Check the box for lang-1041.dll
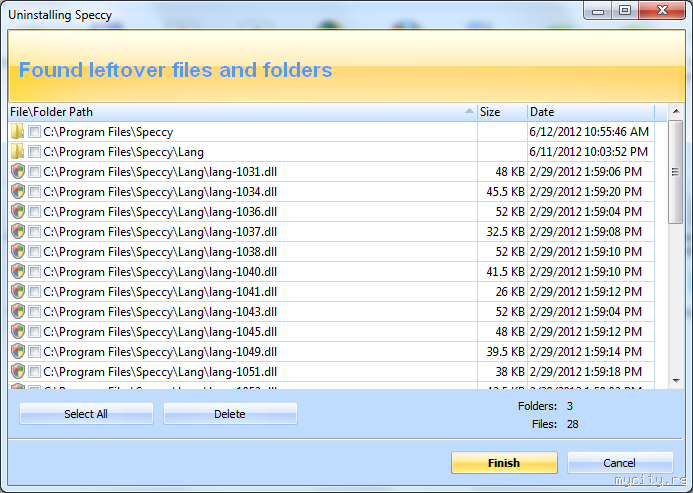Viewport: 693px width, 493px height. tap(34, 291)
